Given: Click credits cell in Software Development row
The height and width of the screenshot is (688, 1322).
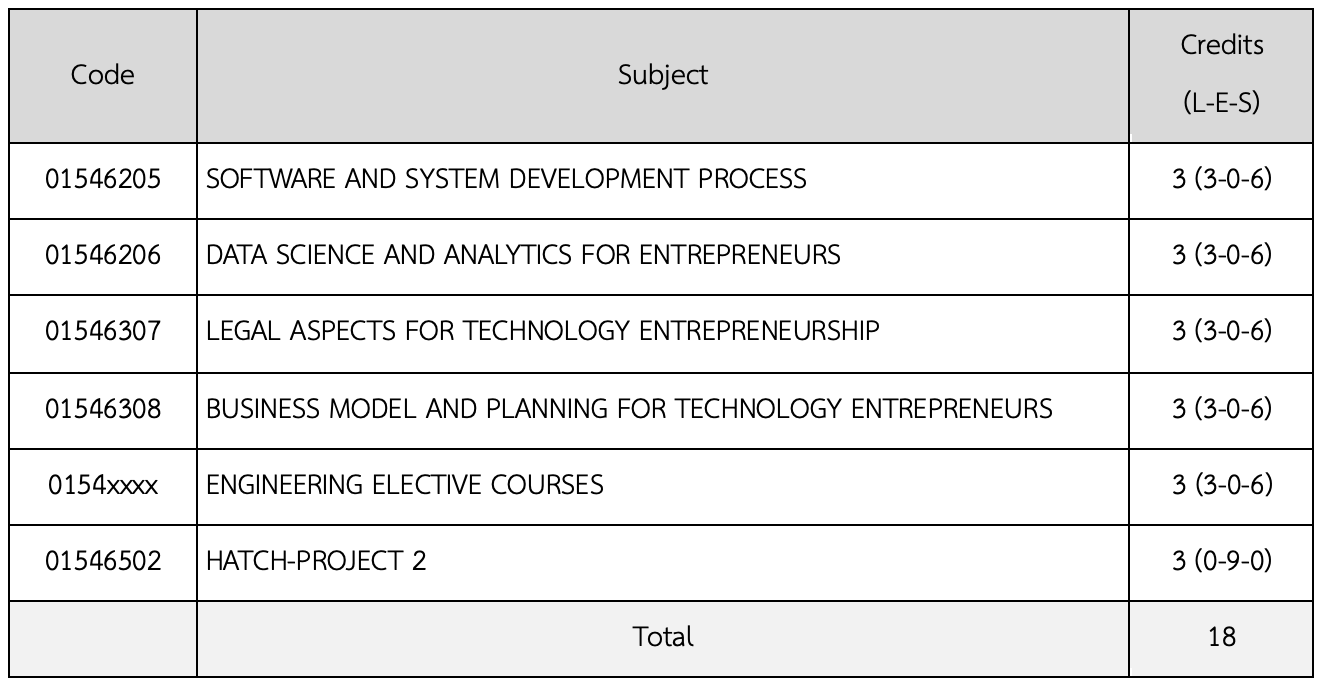Looking at the screenshot, I should [x=1221, y=179].
